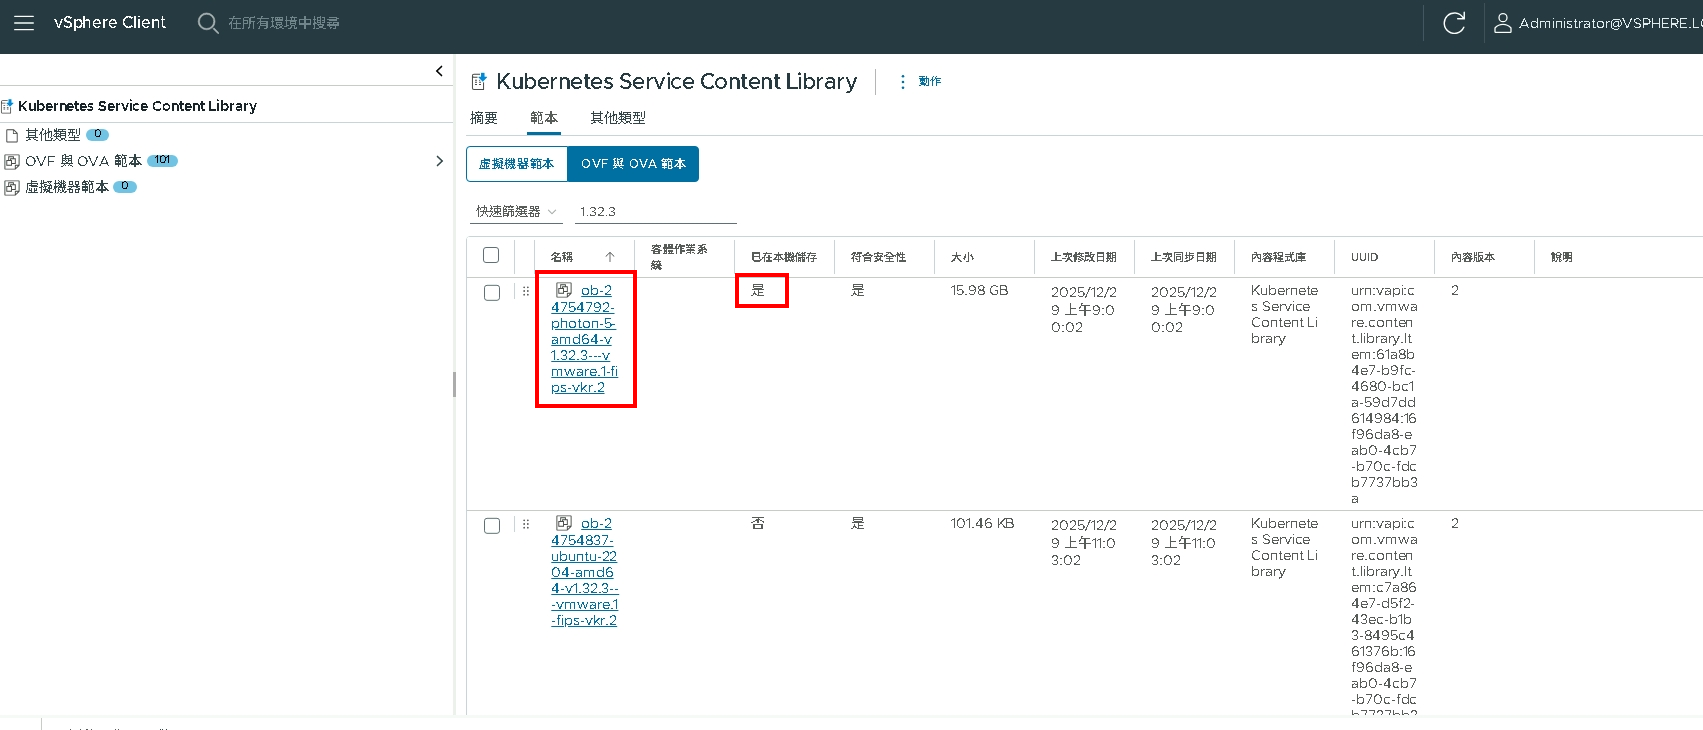This screenshot has height=730, width=1703.
Task: Click the sort arrow in 名稱 column
Action: click(610, 257)
